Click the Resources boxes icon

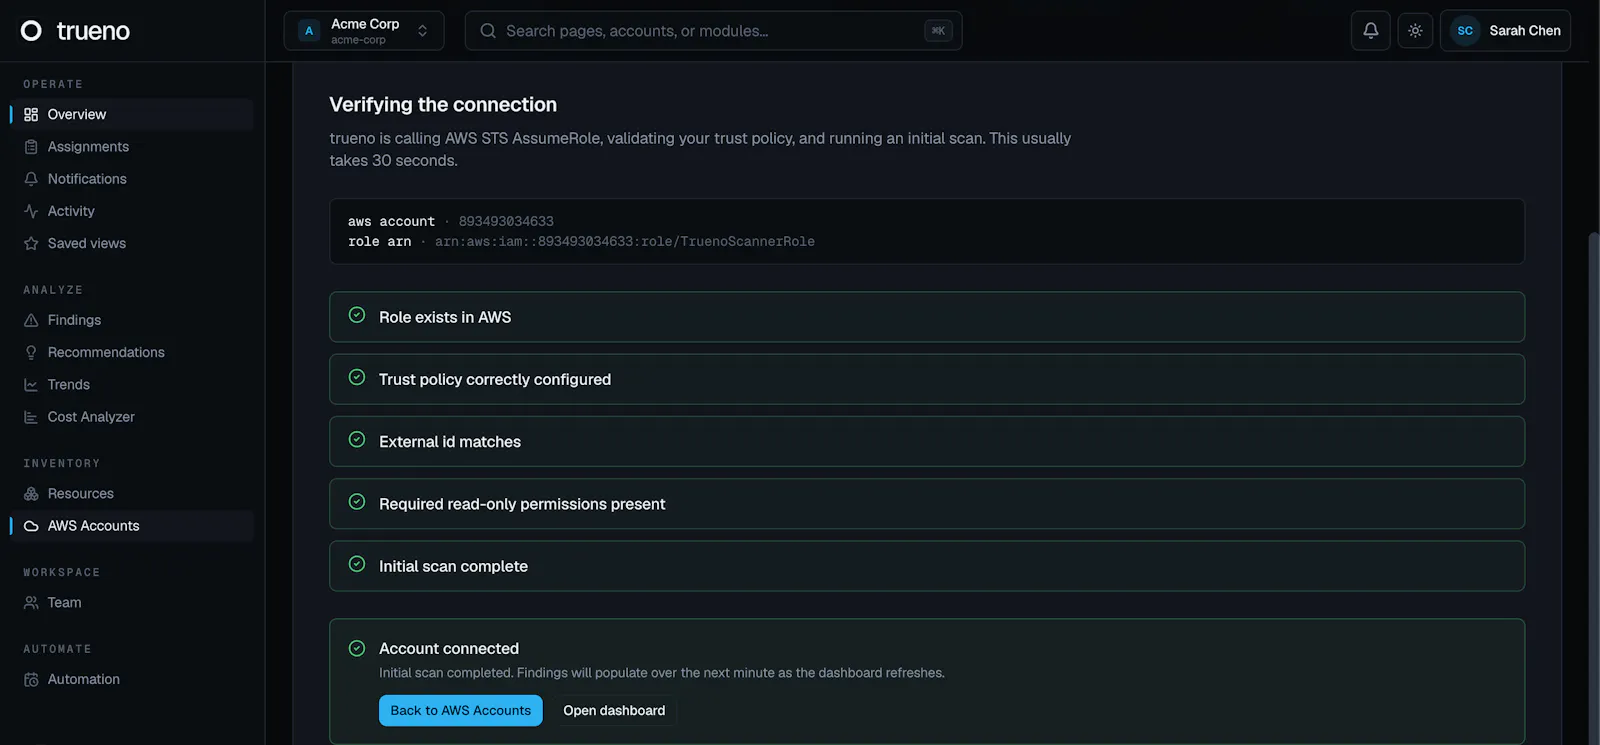pos(31,494)
